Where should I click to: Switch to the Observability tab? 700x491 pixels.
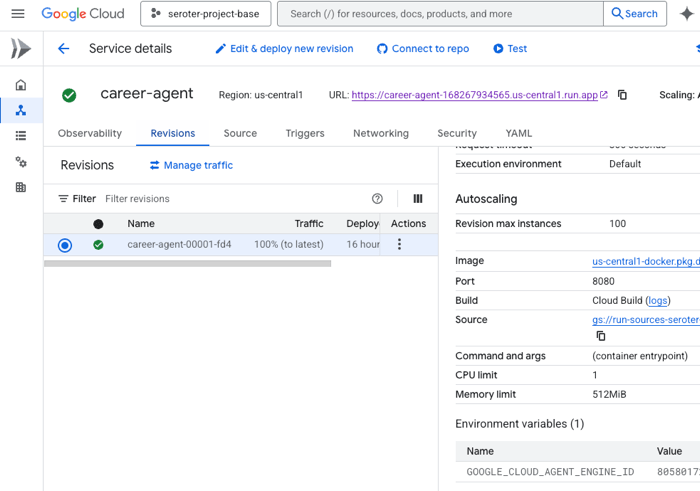point(90,133)
